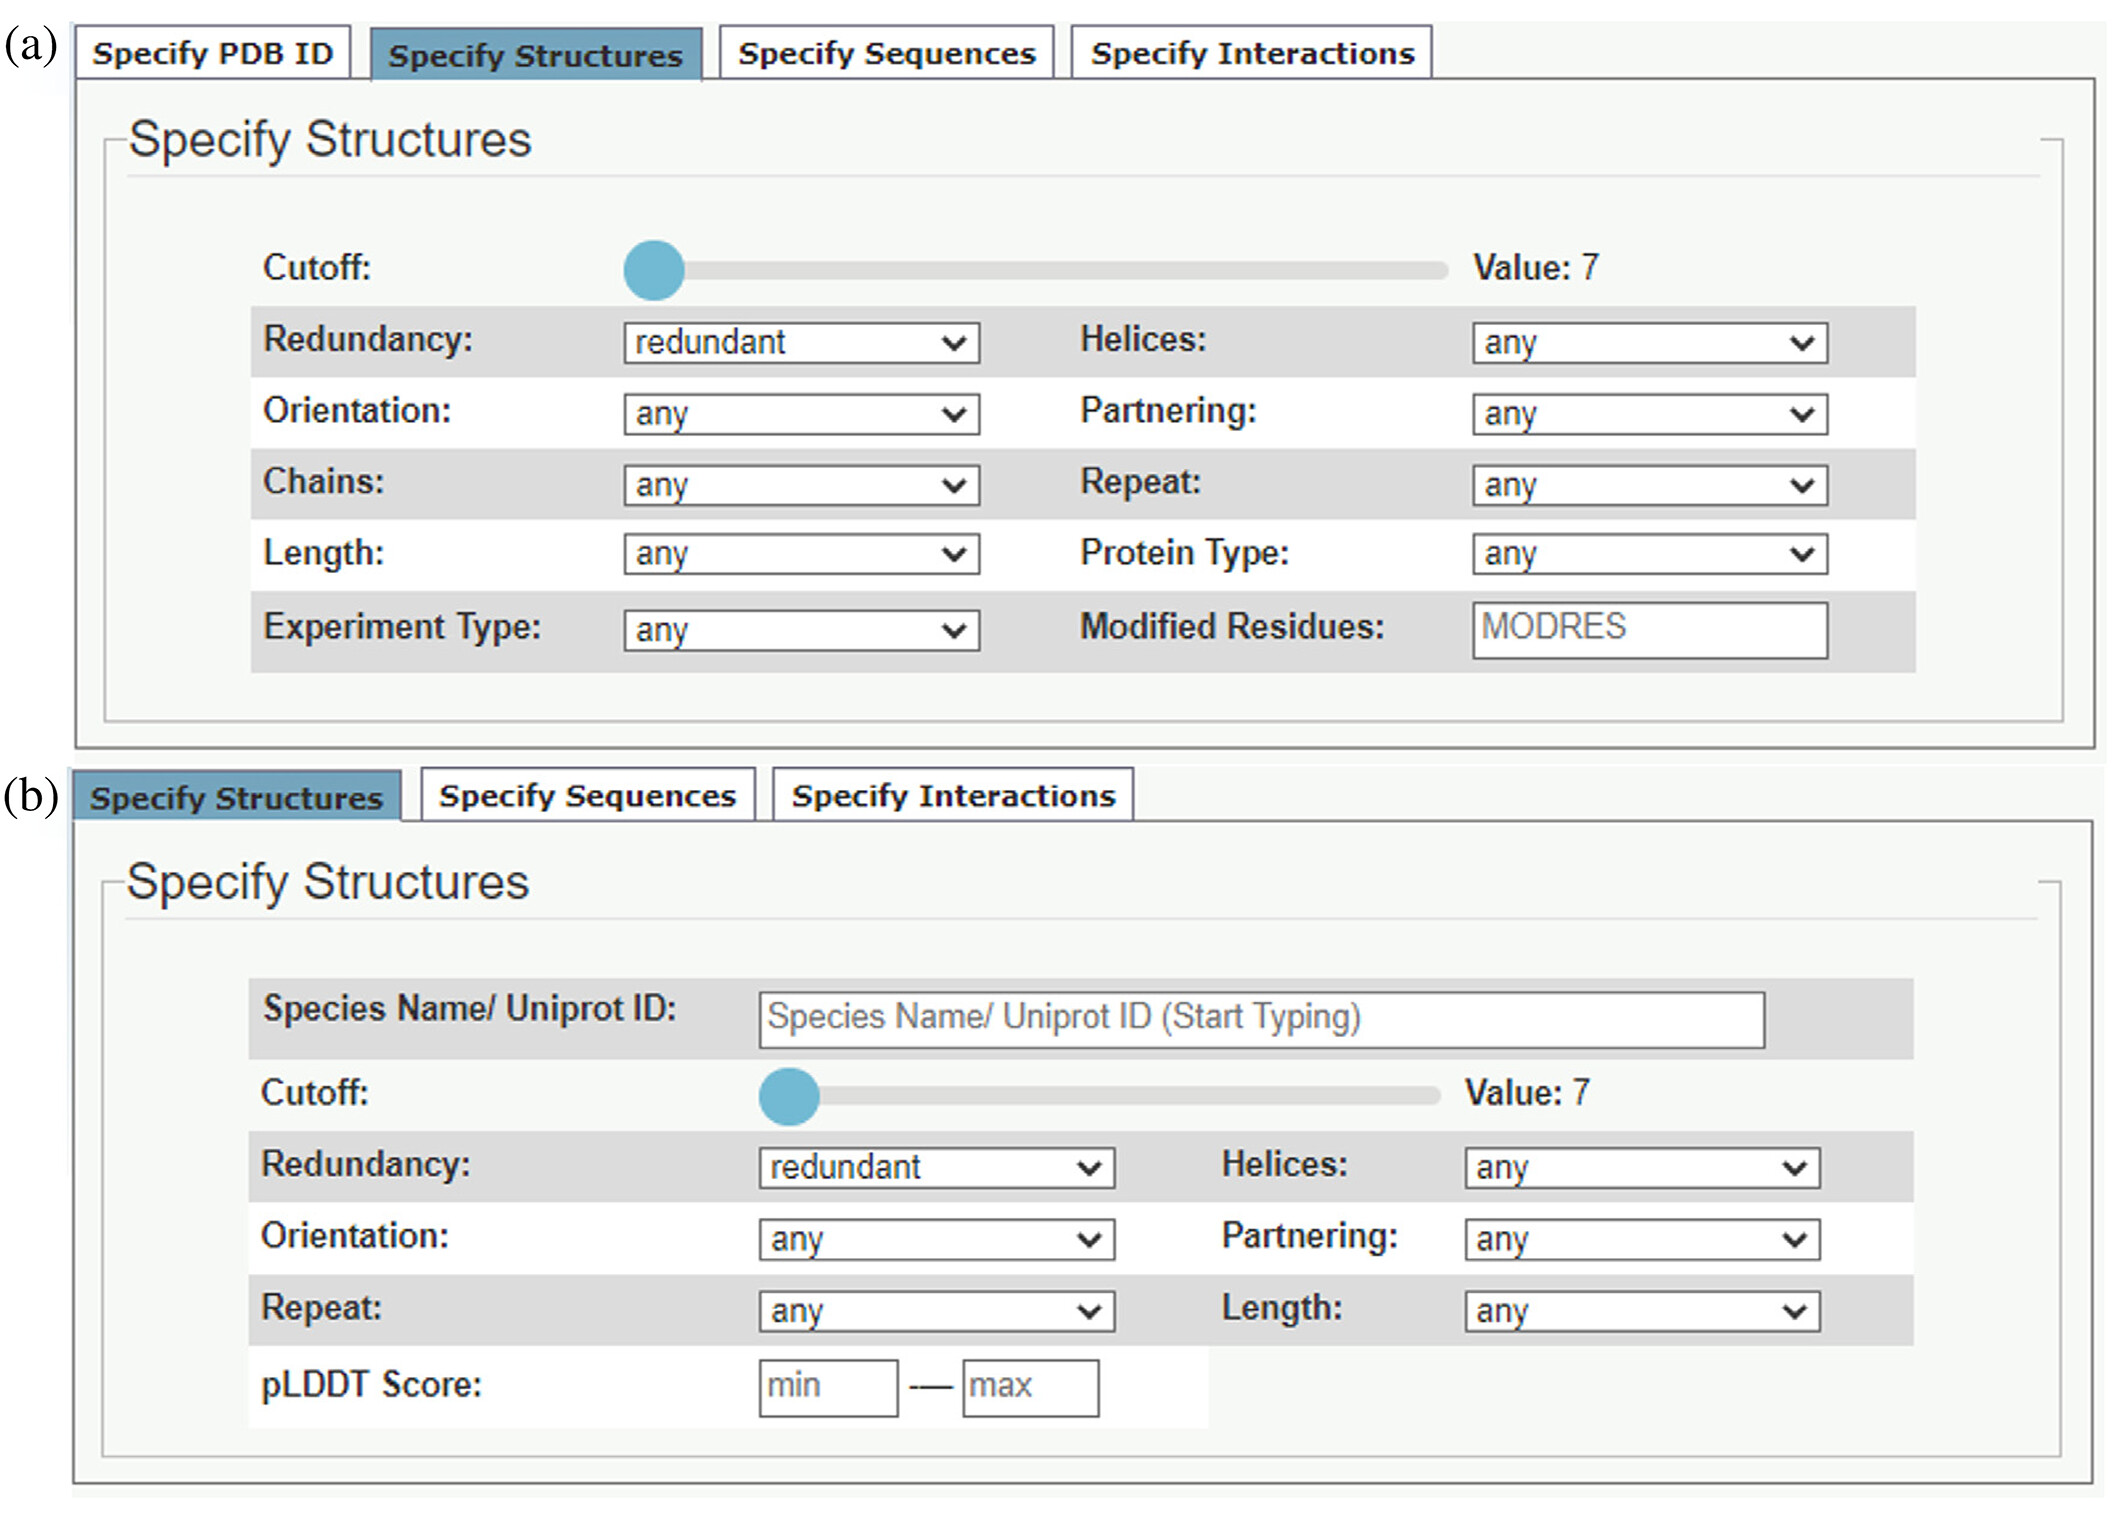
Task: Open Specify Interactions tab in panel (b)
Action: coord(952,795)
